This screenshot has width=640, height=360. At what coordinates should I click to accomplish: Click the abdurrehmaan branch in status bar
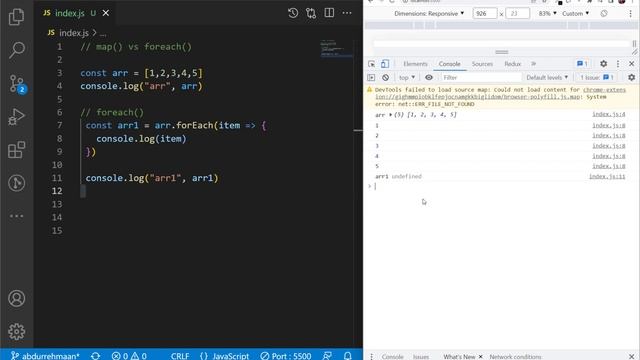[x=46, y=356]
